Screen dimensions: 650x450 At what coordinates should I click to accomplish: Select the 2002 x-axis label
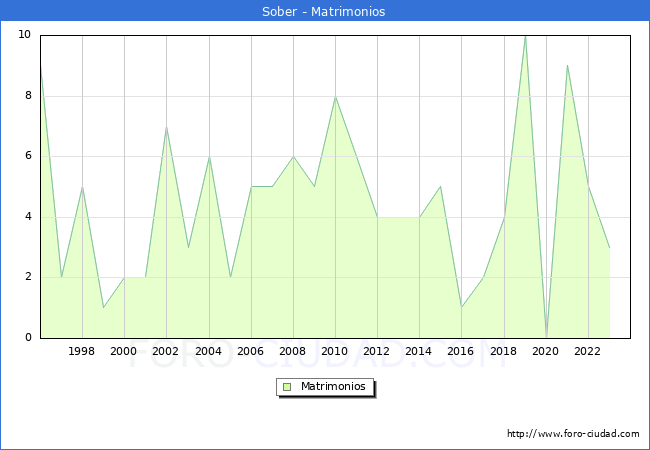[x=165, y=351]
